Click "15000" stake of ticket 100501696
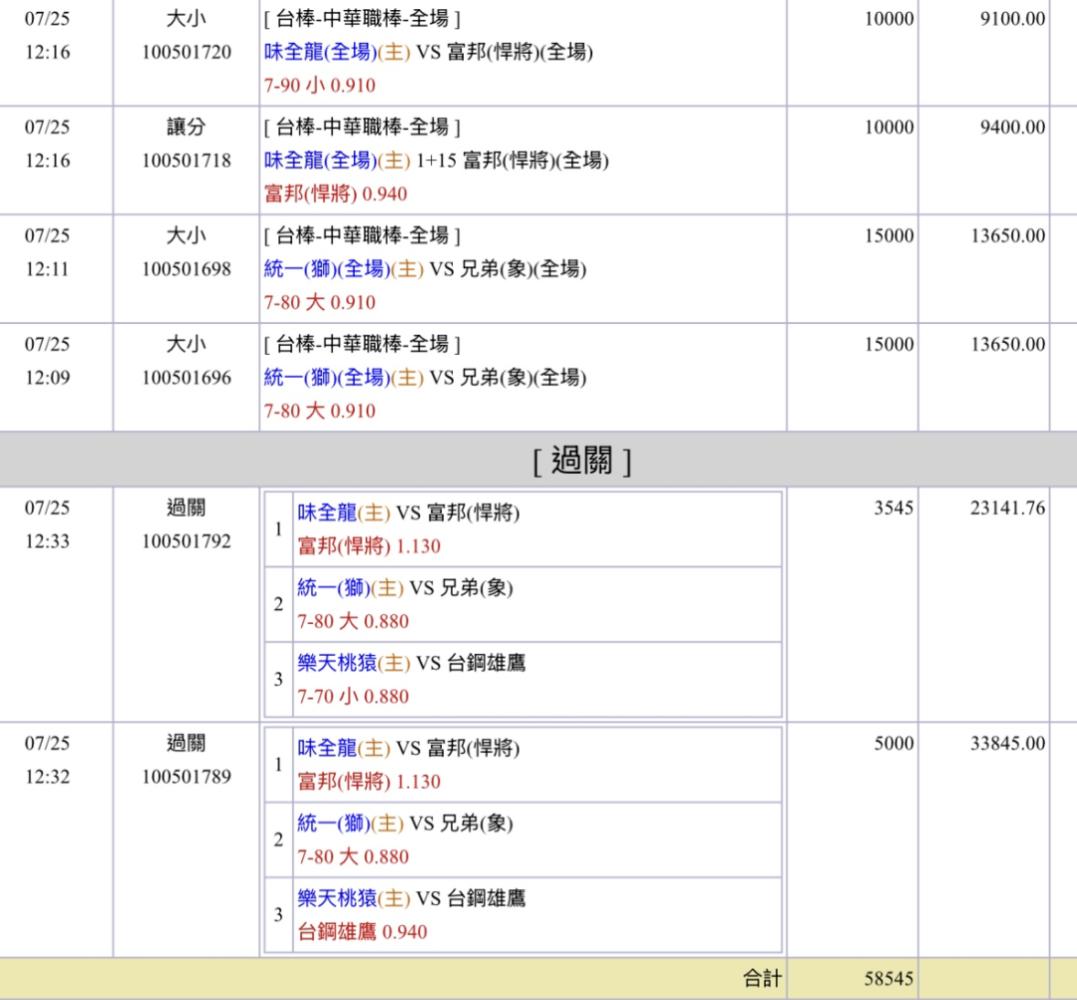 889,344
